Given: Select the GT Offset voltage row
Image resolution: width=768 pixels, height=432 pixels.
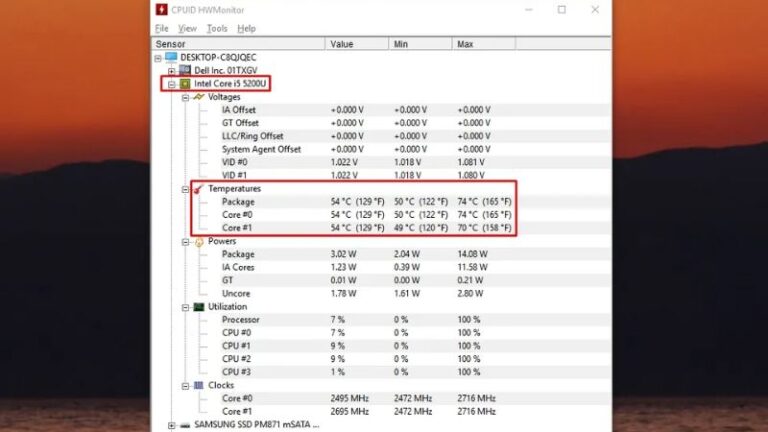Looking at the screenshot, I should (382, 123).
